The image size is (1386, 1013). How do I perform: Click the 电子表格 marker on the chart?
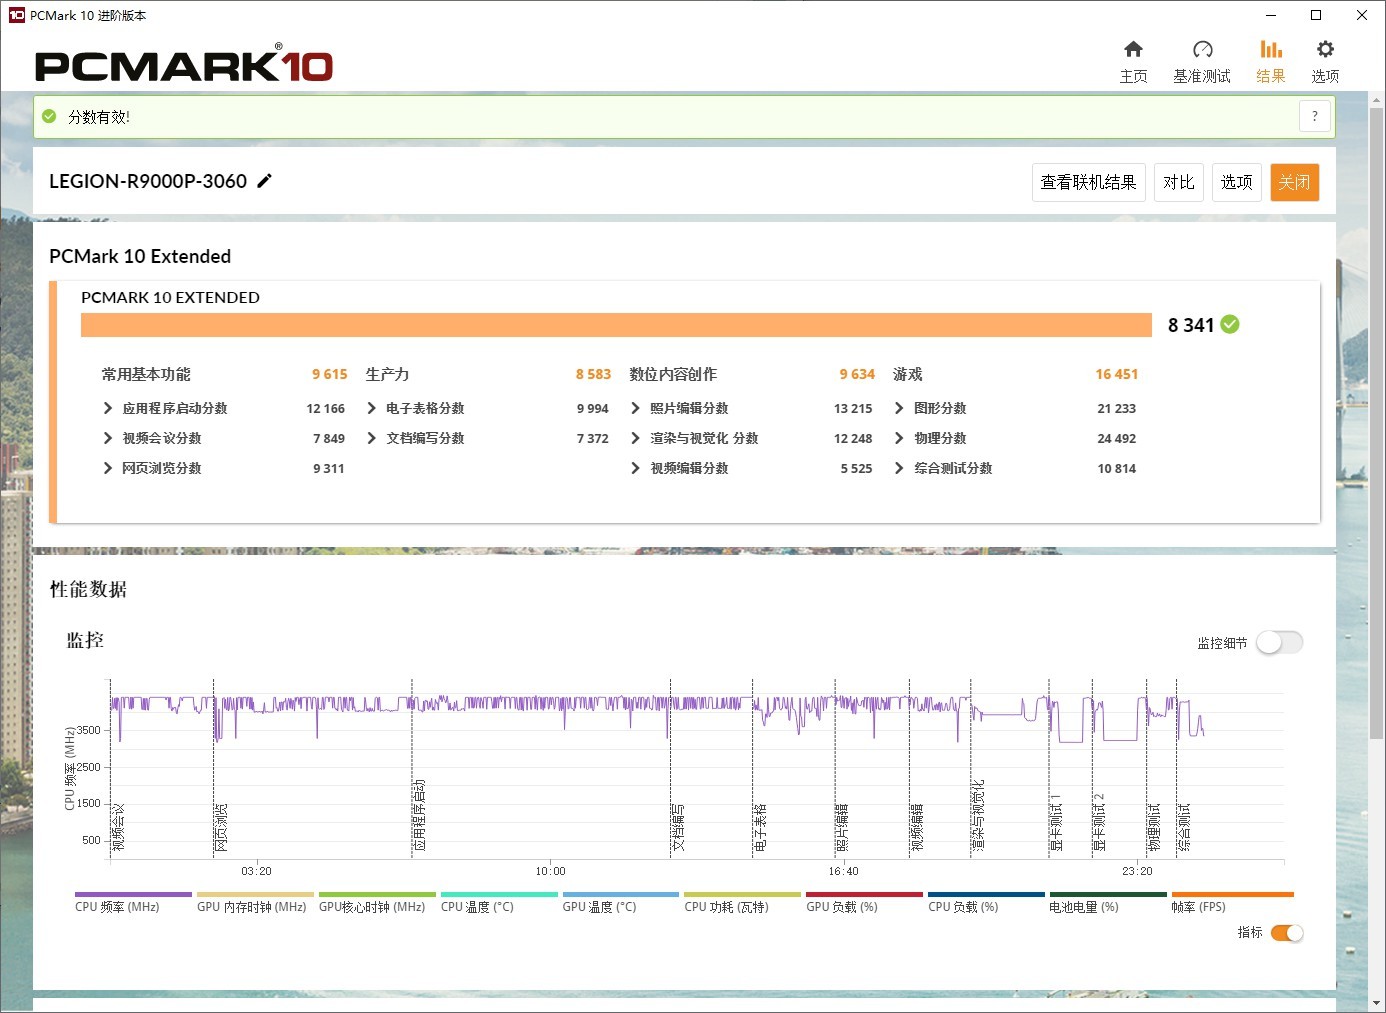pyautogui.click(x=761, y=828)
